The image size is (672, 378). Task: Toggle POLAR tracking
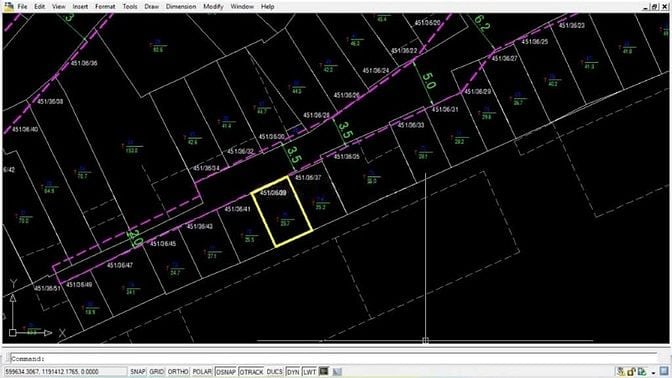(x=202, y=372)
